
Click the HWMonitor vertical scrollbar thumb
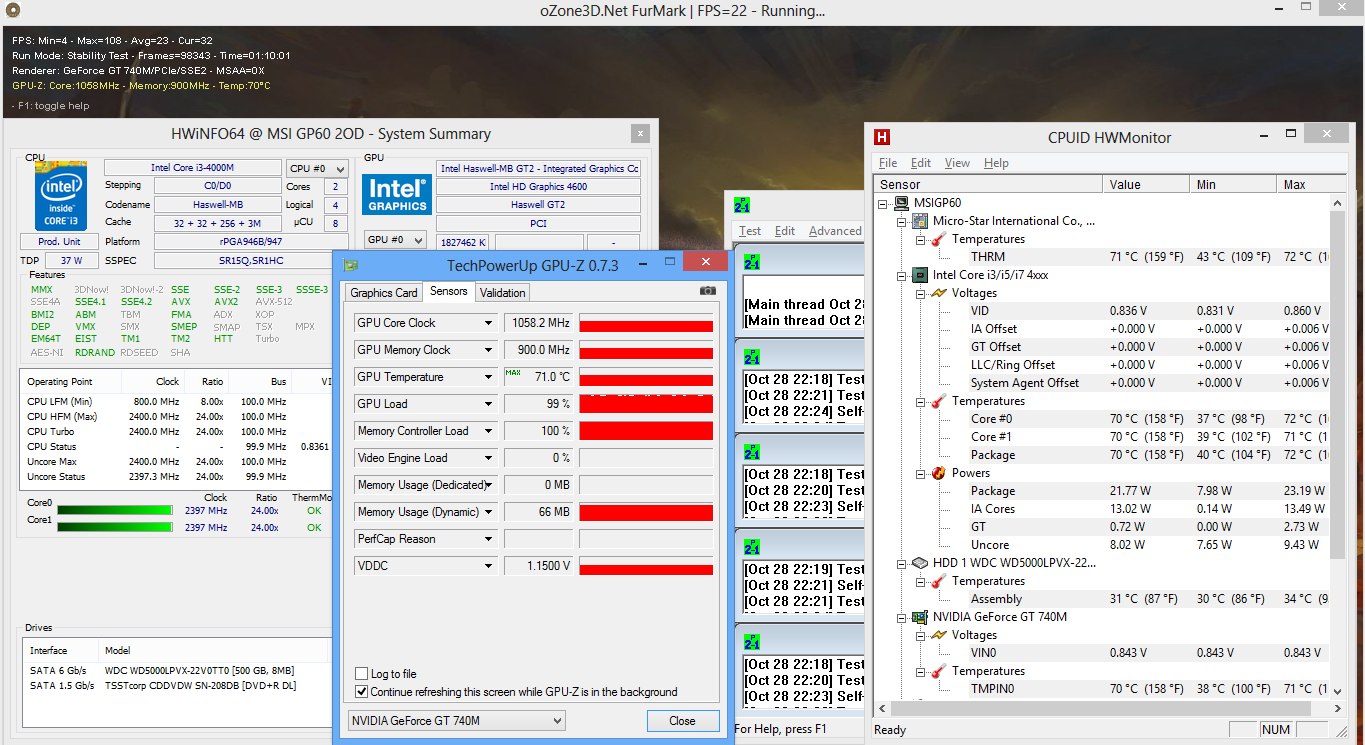pos(1337,384)
